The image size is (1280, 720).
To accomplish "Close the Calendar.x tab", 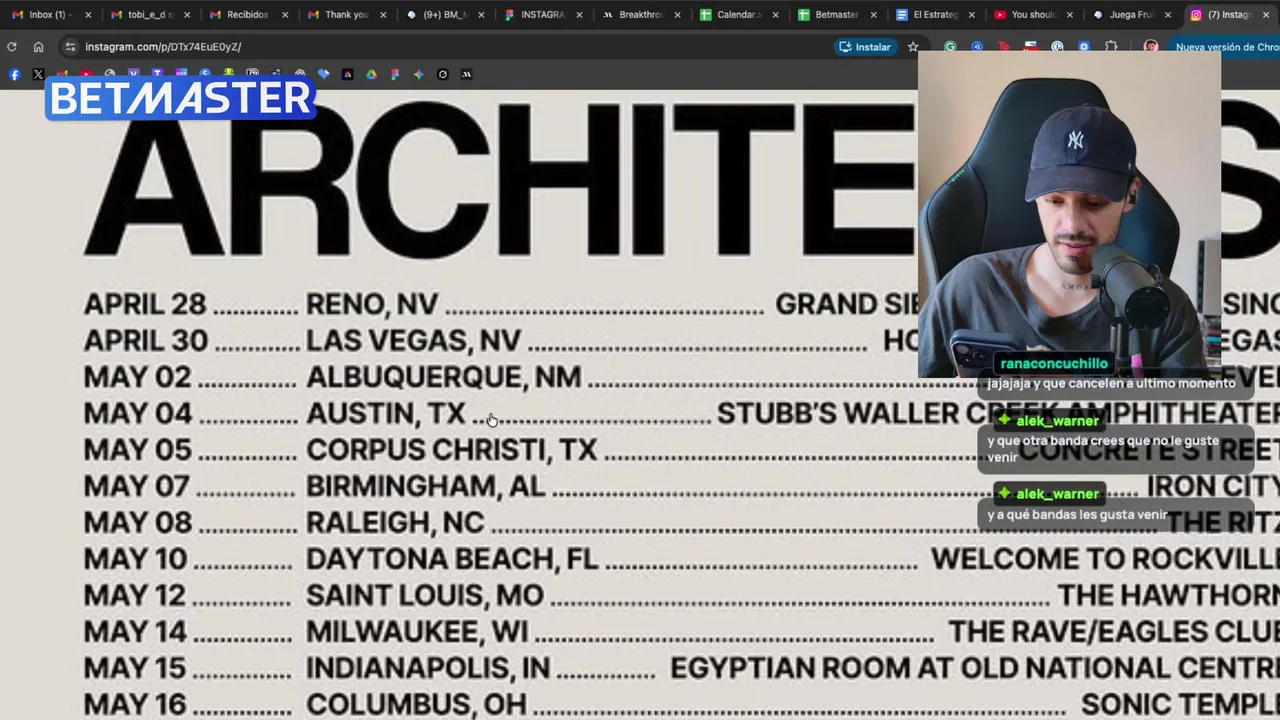I will (x=776, y=15).
